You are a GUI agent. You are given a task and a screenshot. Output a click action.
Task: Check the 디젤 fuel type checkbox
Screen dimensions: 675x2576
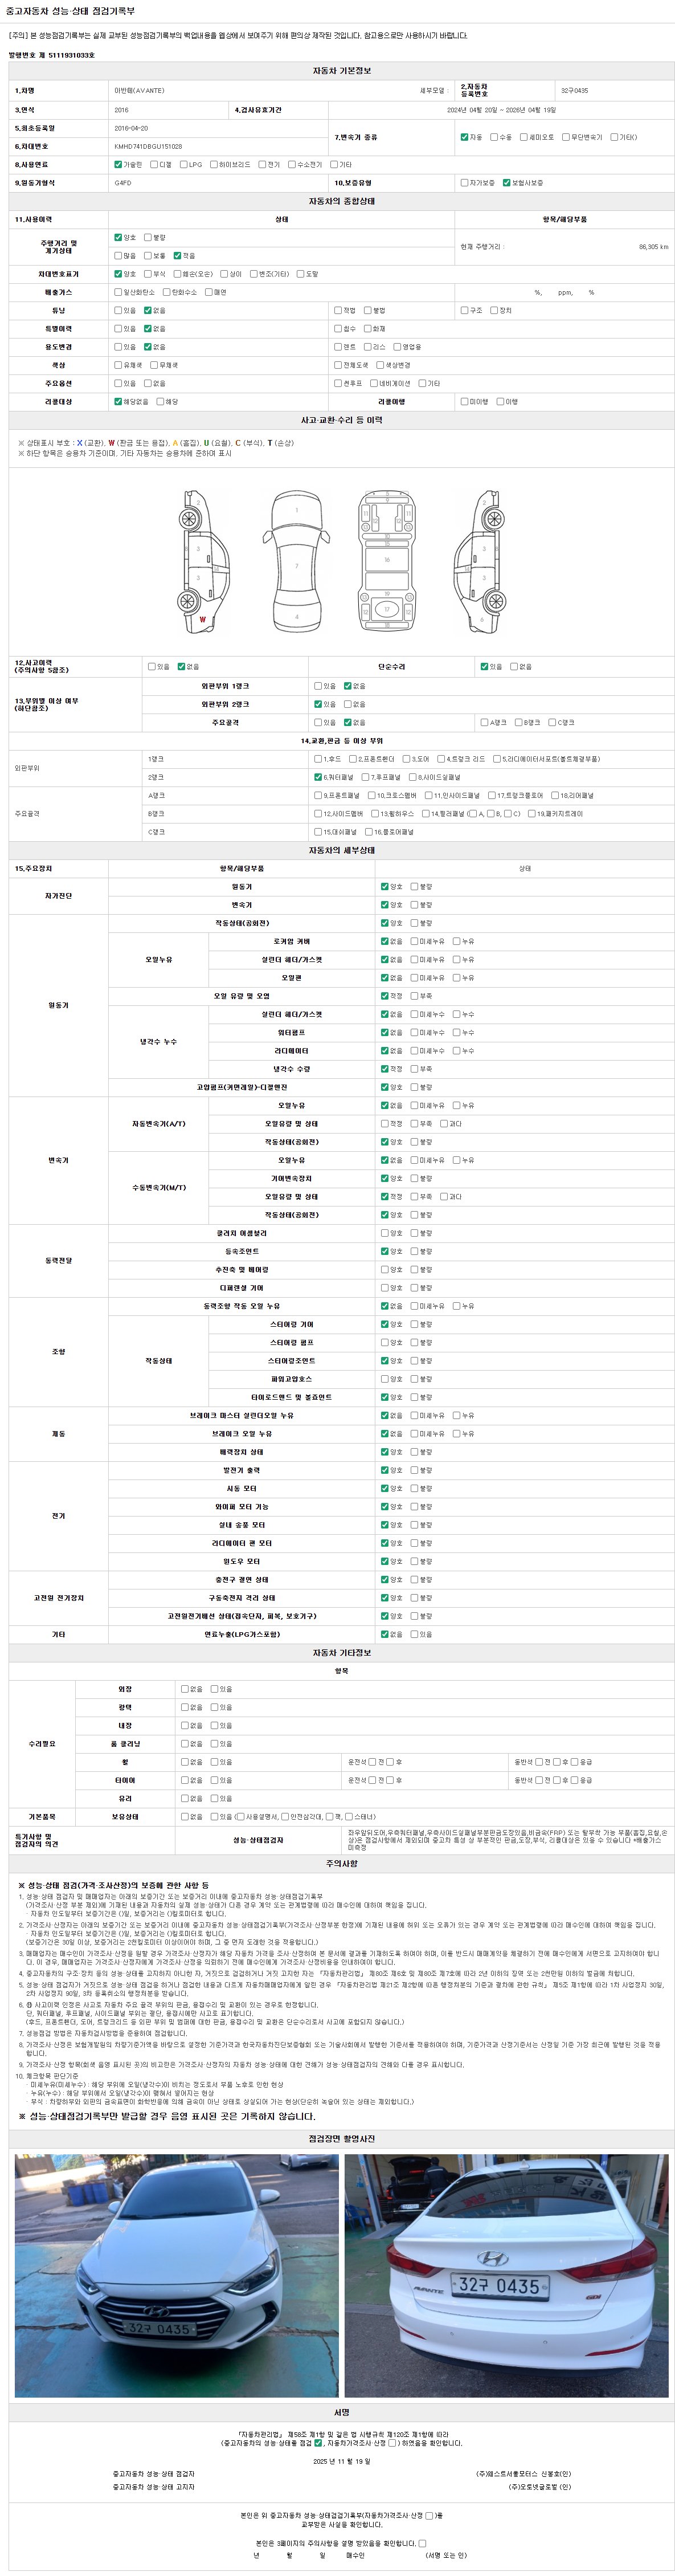pos(154,165)
